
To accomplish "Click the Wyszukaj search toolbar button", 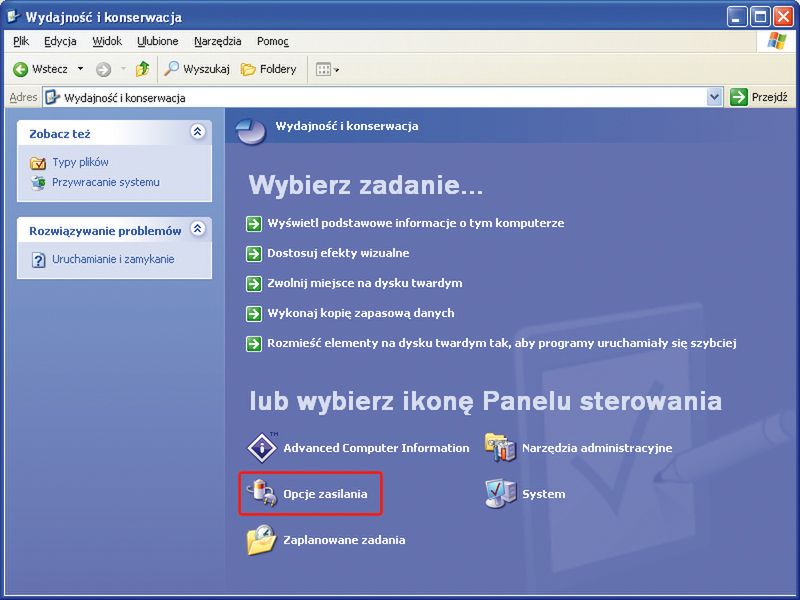I will pyautogui.click(x=197, y=69).
